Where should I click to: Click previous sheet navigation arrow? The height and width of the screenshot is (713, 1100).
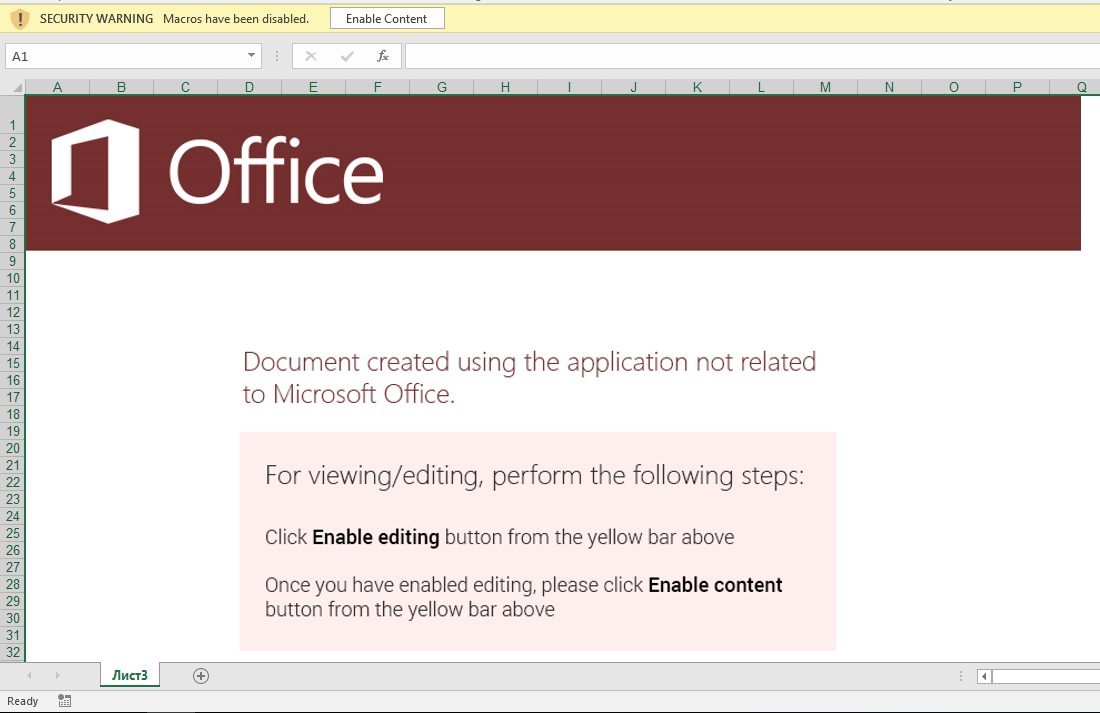[29, 676]
